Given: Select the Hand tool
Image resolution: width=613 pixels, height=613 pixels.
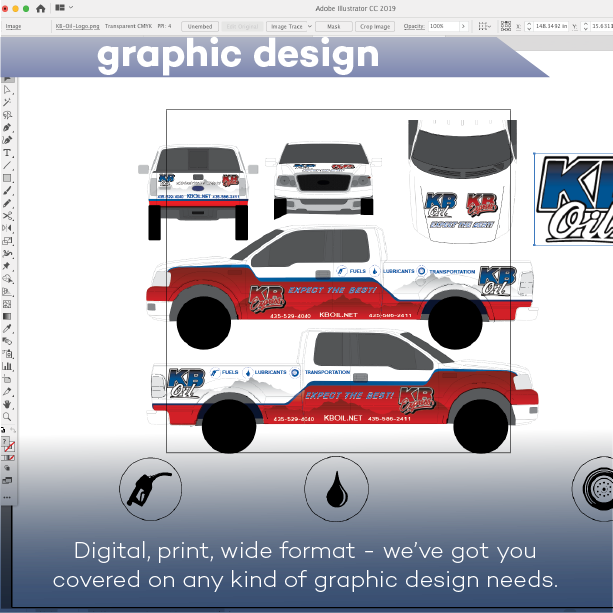Looking at the screenshot, I should pyautogui.click(x=7, y=404).
